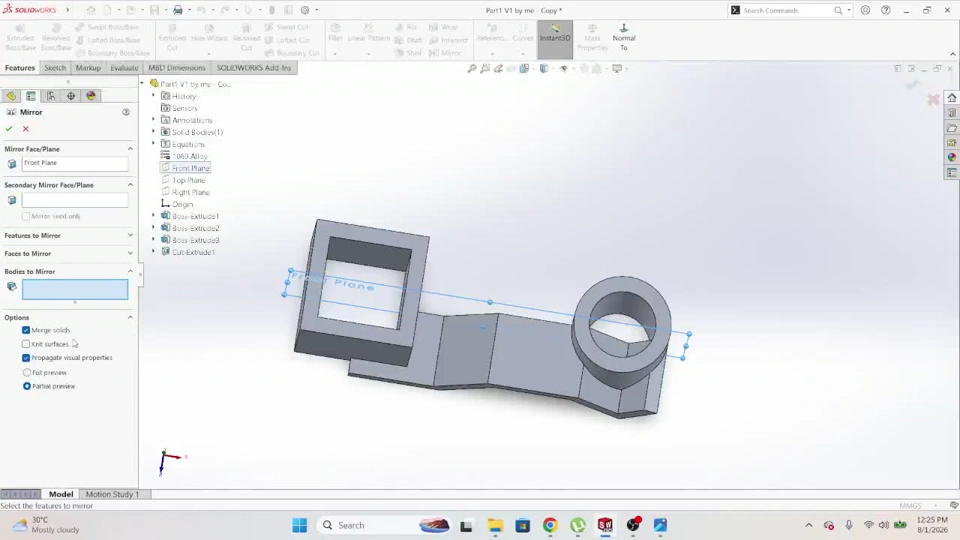Toggle the Merge solids checkbox
The image size is (960, 540).
[x=26, y=330]
